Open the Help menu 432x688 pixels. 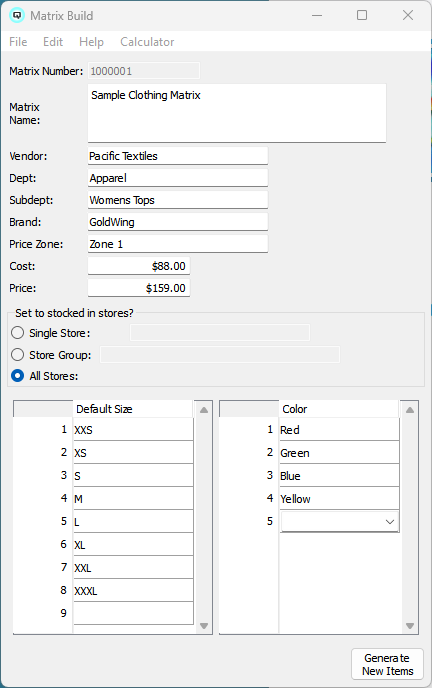tap(91, 42)
